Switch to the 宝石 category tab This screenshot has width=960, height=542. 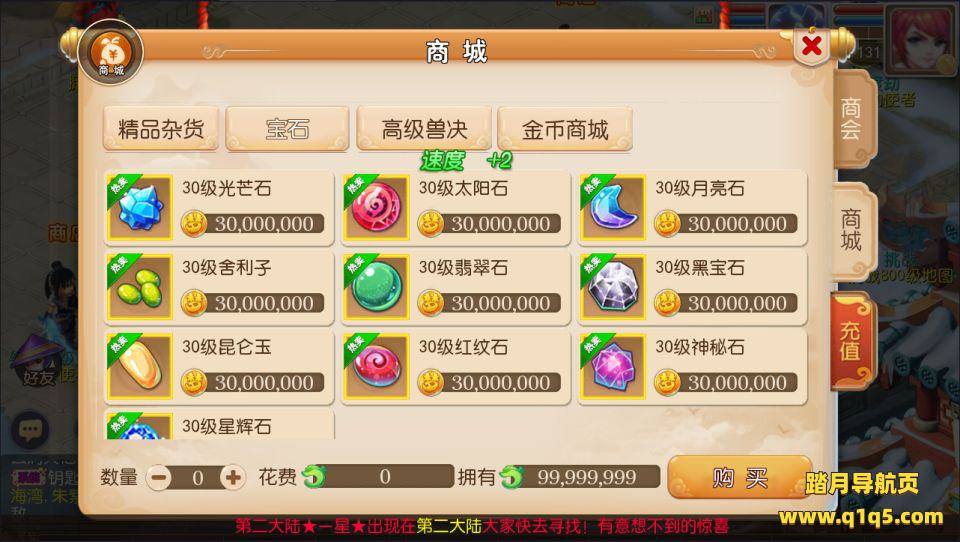(287, 129)
